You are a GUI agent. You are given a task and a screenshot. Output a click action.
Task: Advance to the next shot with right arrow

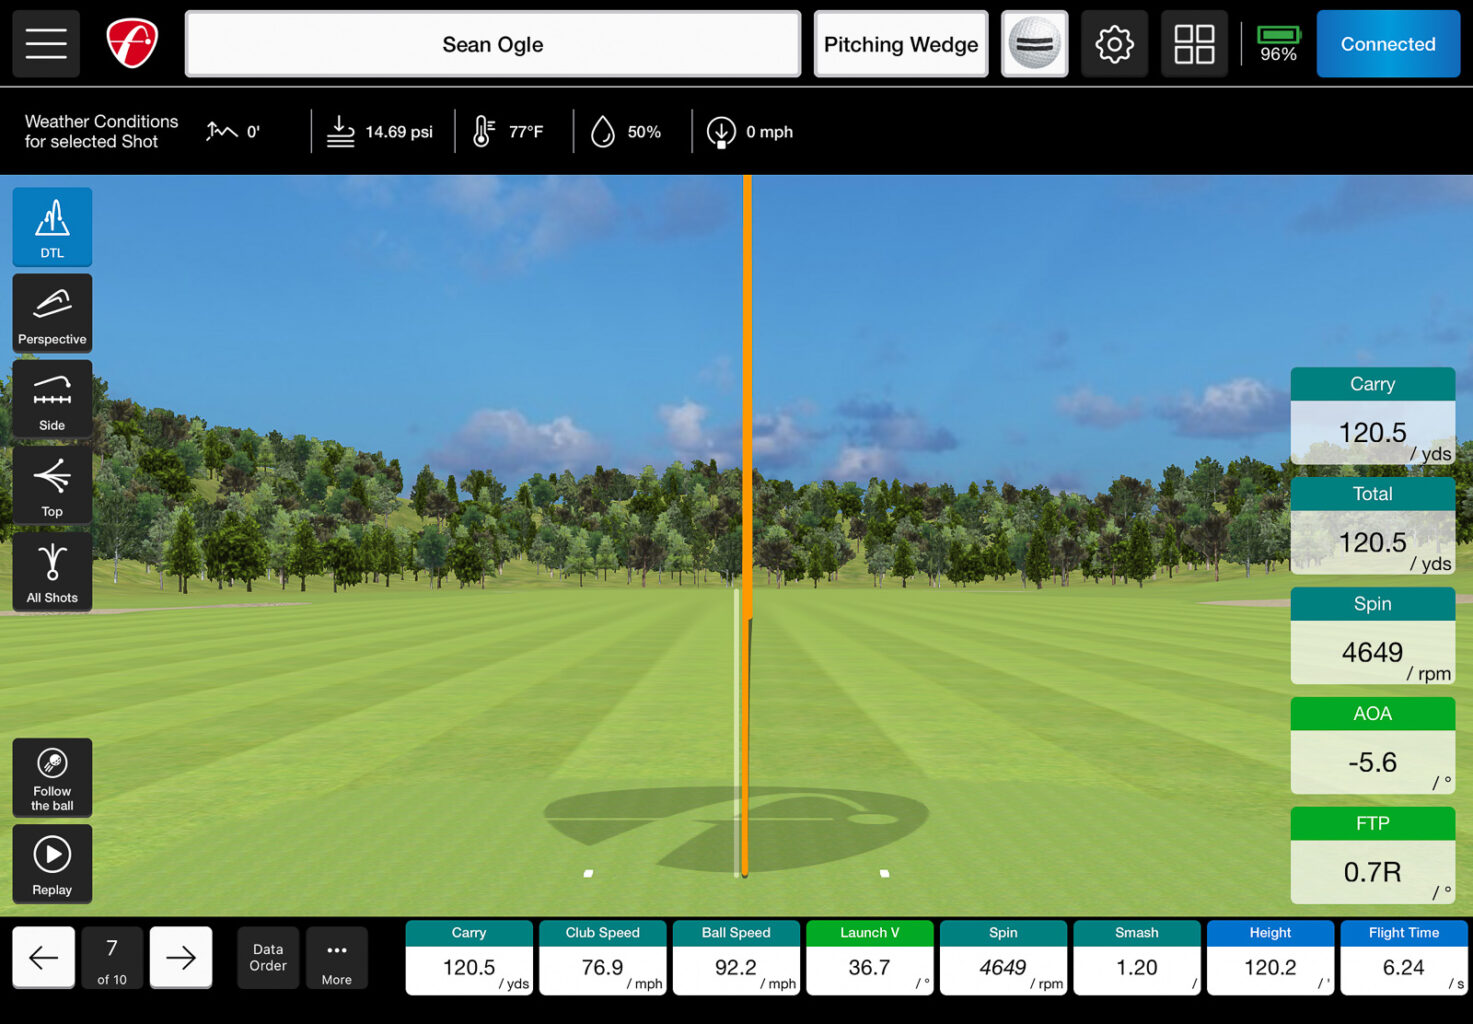(180, 957)
